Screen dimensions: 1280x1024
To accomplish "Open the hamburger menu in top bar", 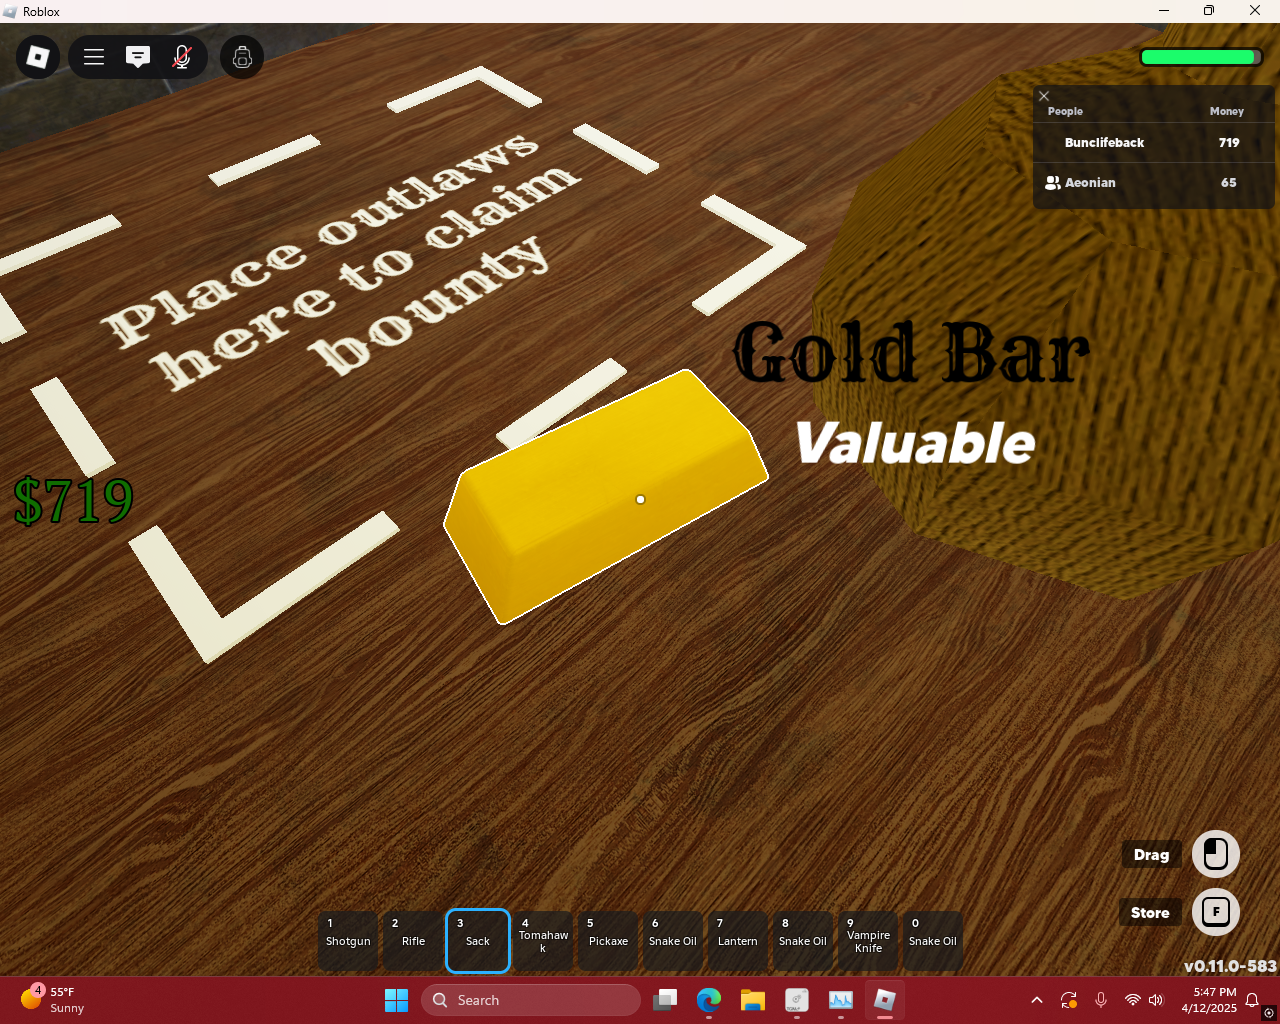I will point(94,57).
